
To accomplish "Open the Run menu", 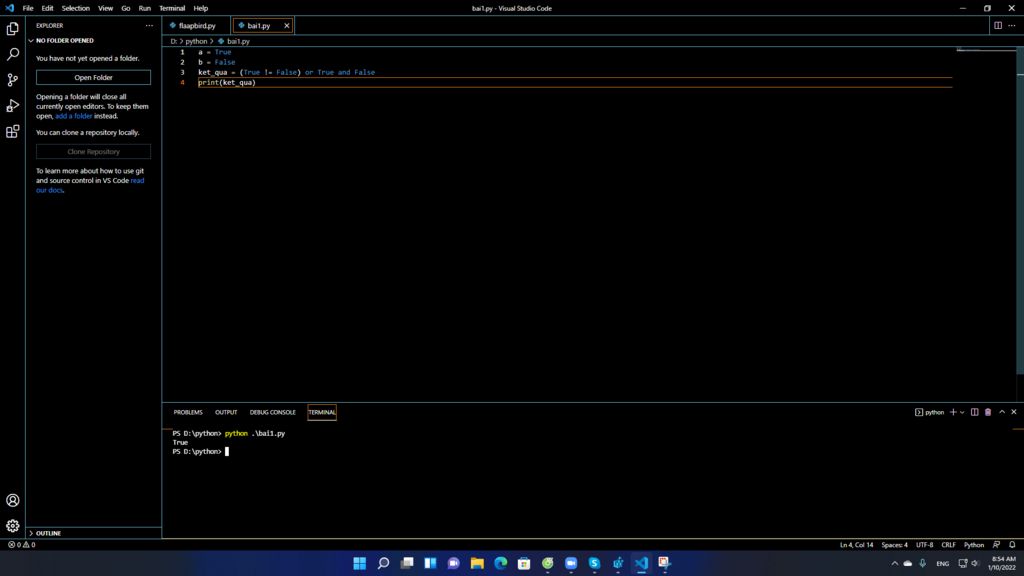I will (x=144, y=8).
